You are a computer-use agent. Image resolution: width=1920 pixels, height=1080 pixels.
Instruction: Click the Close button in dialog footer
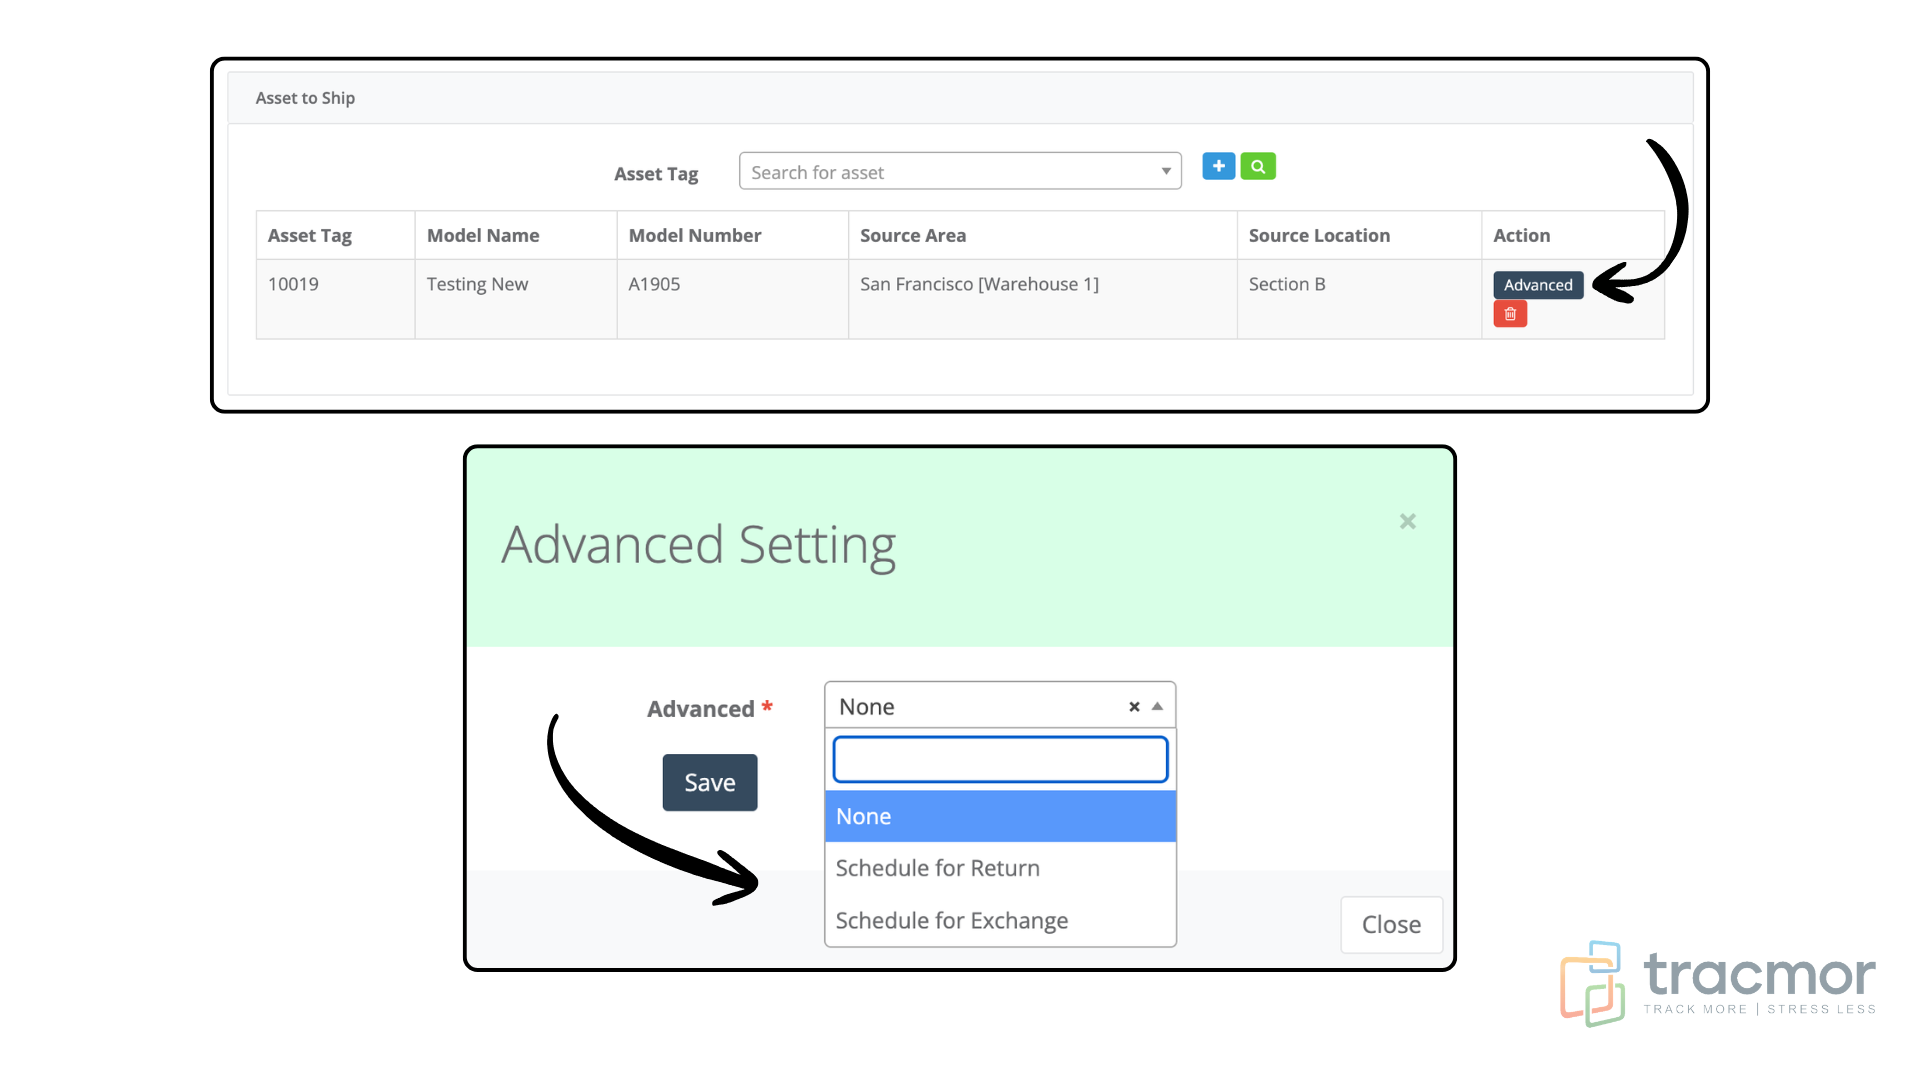(1391, 924)
